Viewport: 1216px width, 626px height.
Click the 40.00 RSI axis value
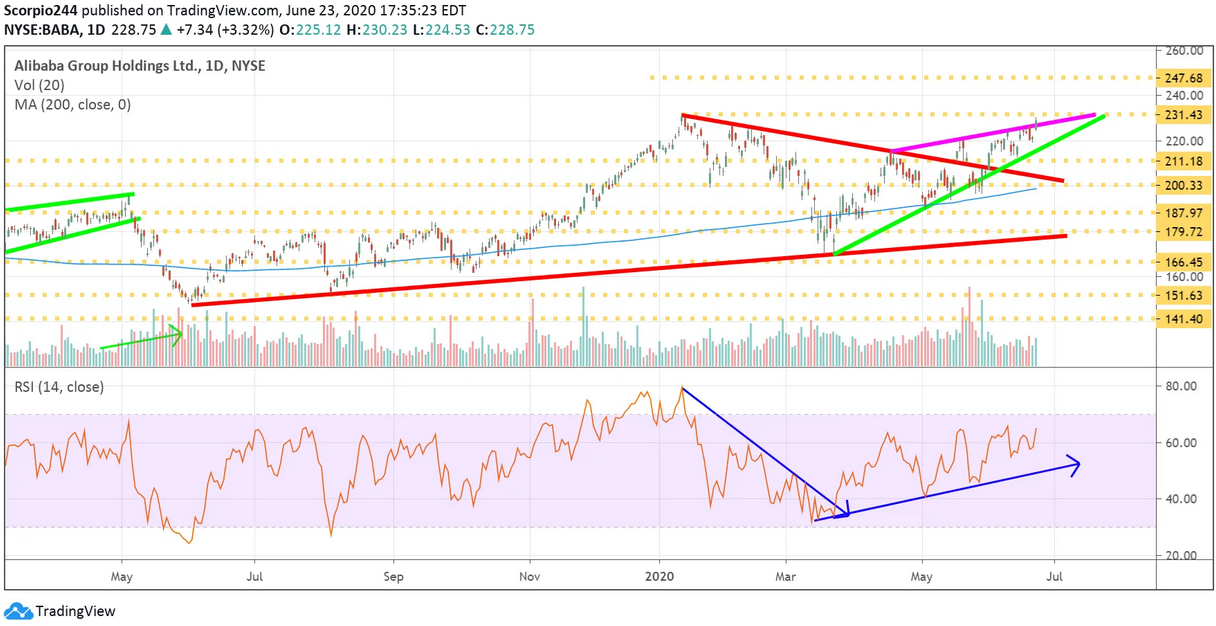tap(1183, 499)
